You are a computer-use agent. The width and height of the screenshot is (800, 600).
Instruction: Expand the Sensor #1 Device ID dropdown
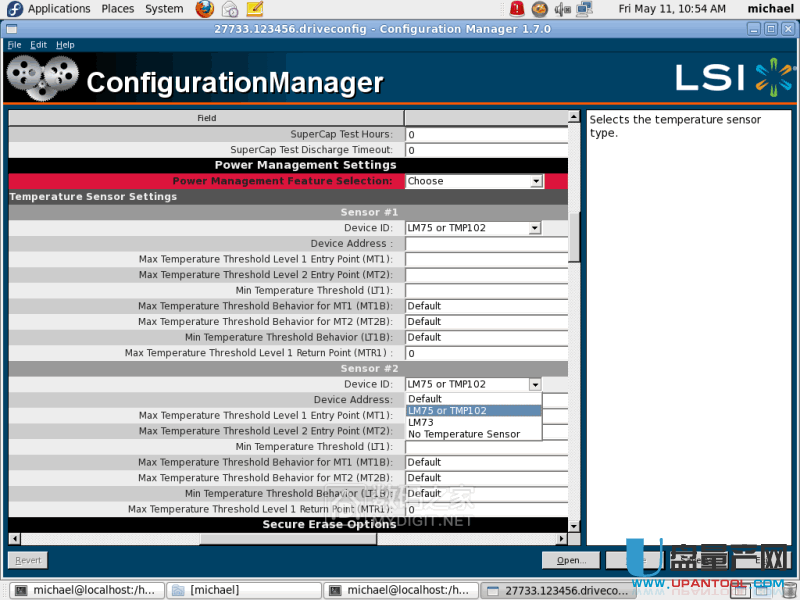(535, 228)
